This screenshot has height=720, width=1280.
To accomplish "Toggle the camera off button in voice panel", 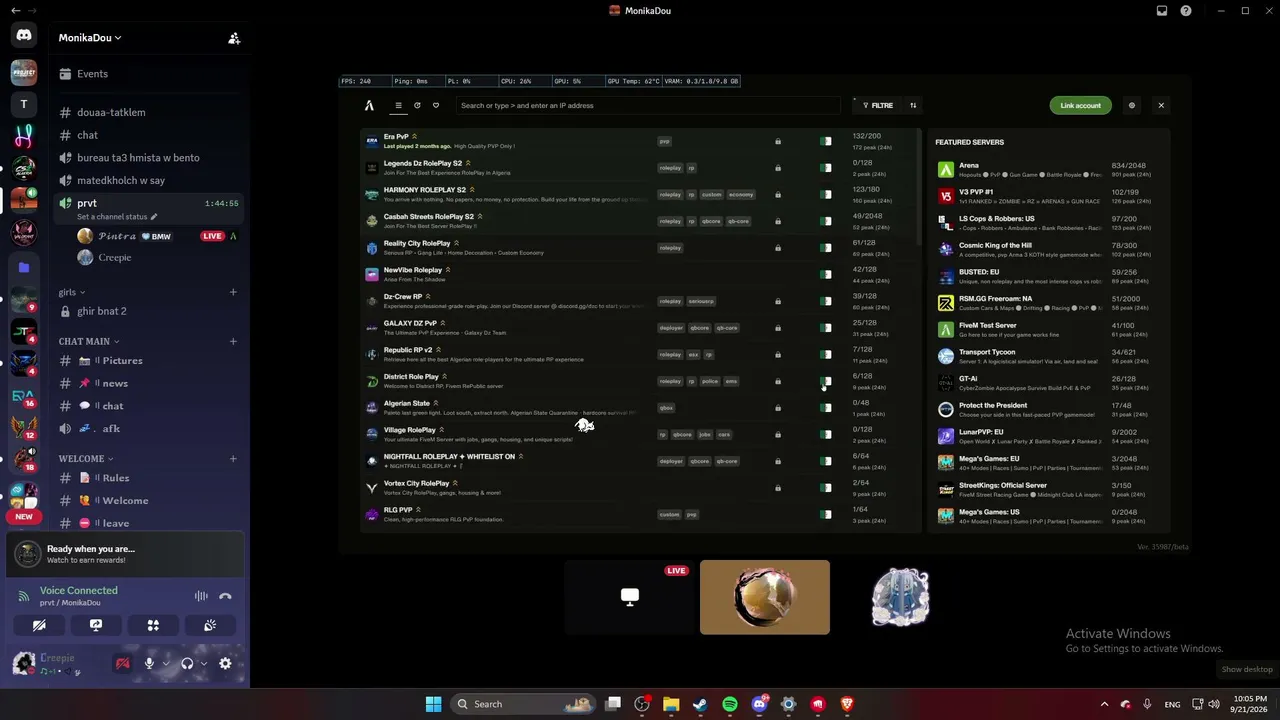I will point(39,625).
